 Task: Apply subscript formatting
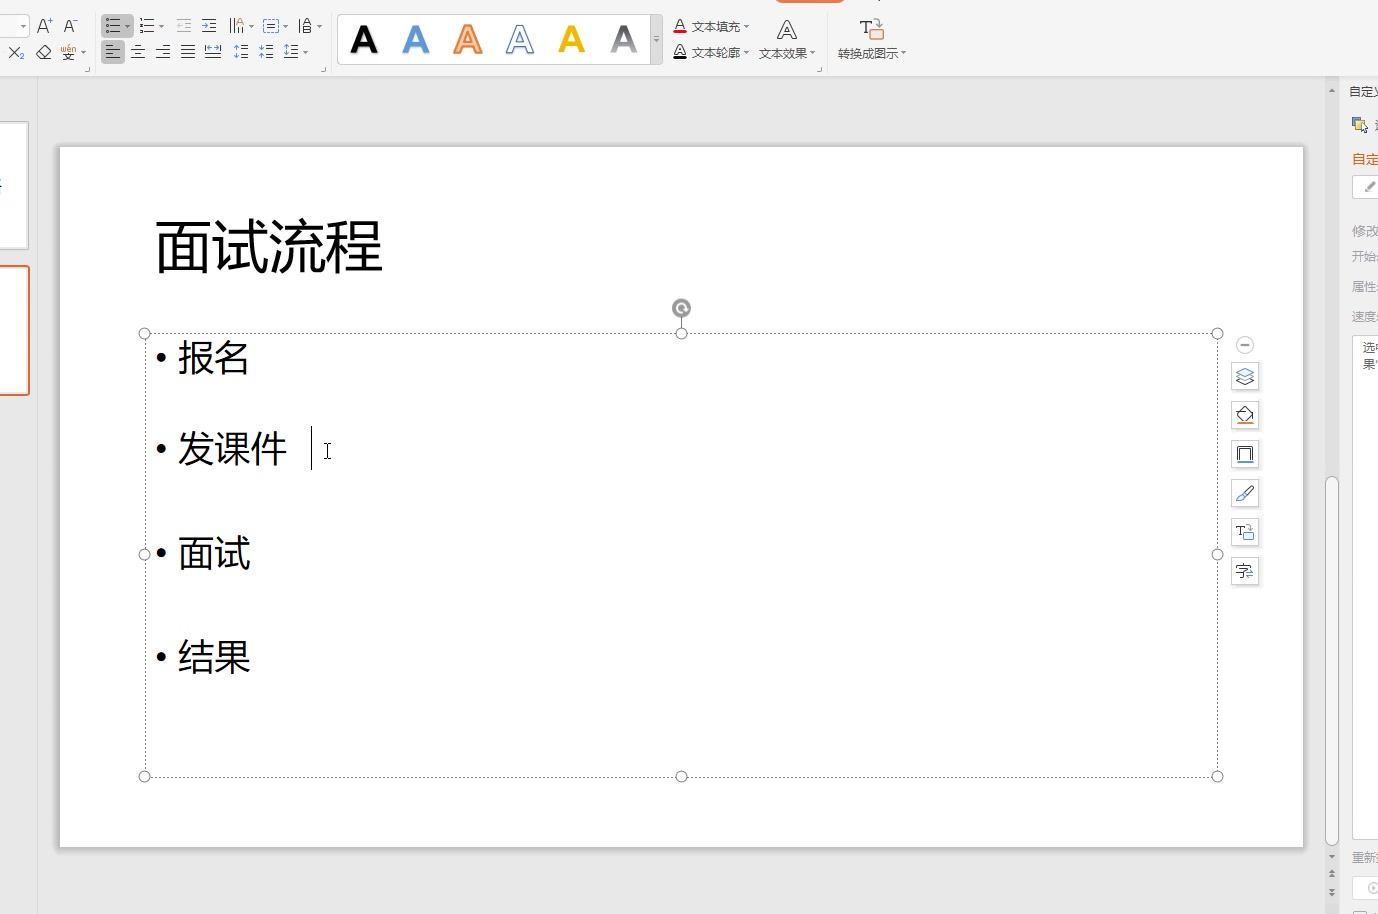tap(16, 53)
